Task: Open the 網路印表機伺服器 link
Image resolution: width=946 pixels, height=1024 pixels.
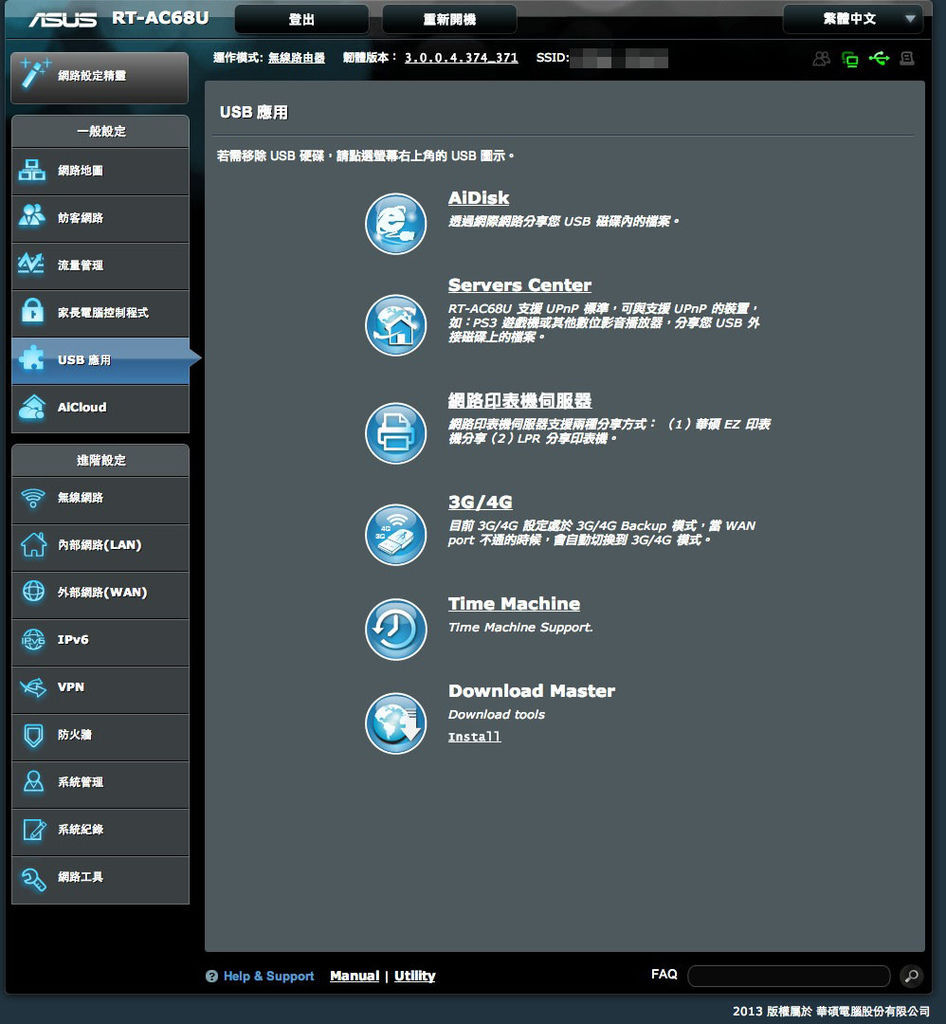Action: 520,400
